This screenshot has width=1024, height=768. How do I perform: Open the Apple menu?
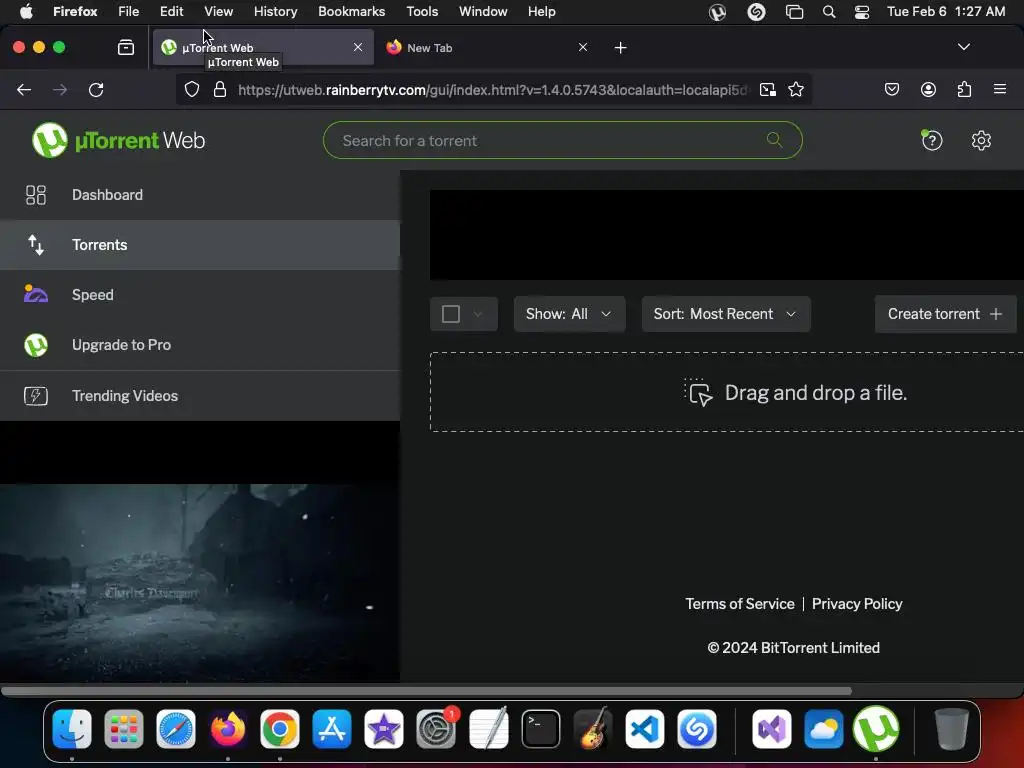[x=25, y=12]
